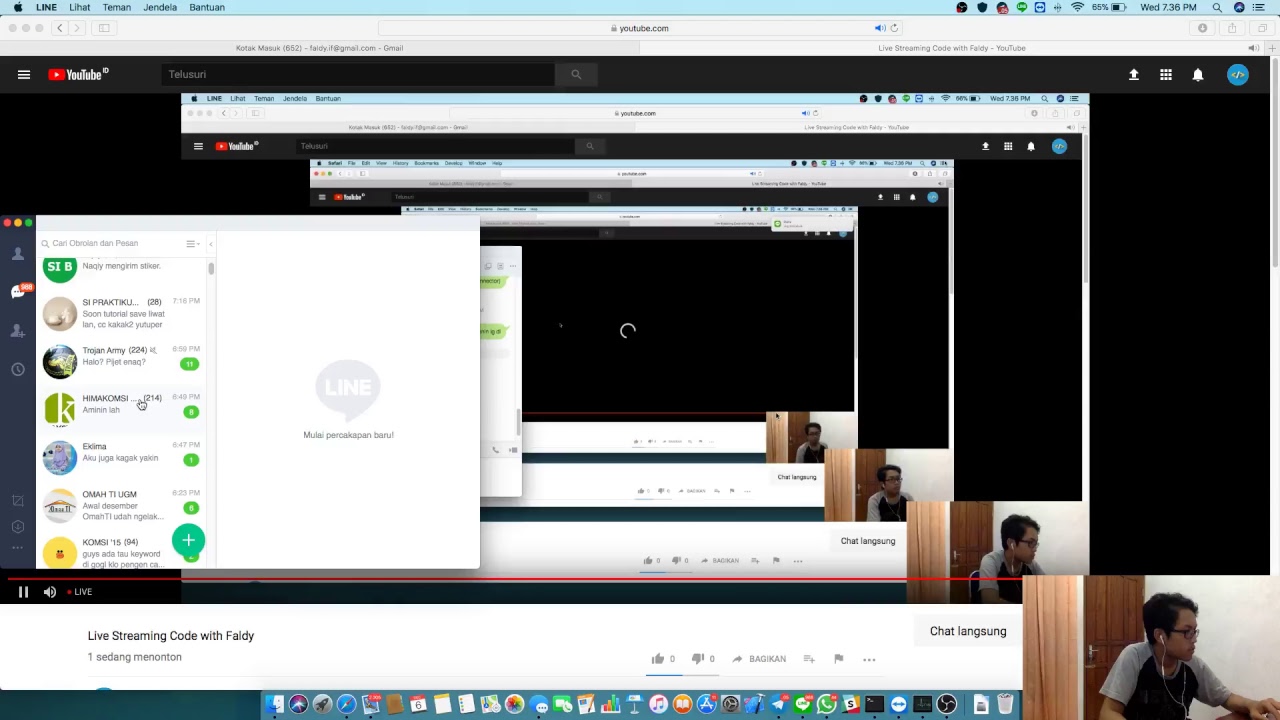Open LINE friends list tab
Screen dimensions: 1280x720
[x=18, y=254]
